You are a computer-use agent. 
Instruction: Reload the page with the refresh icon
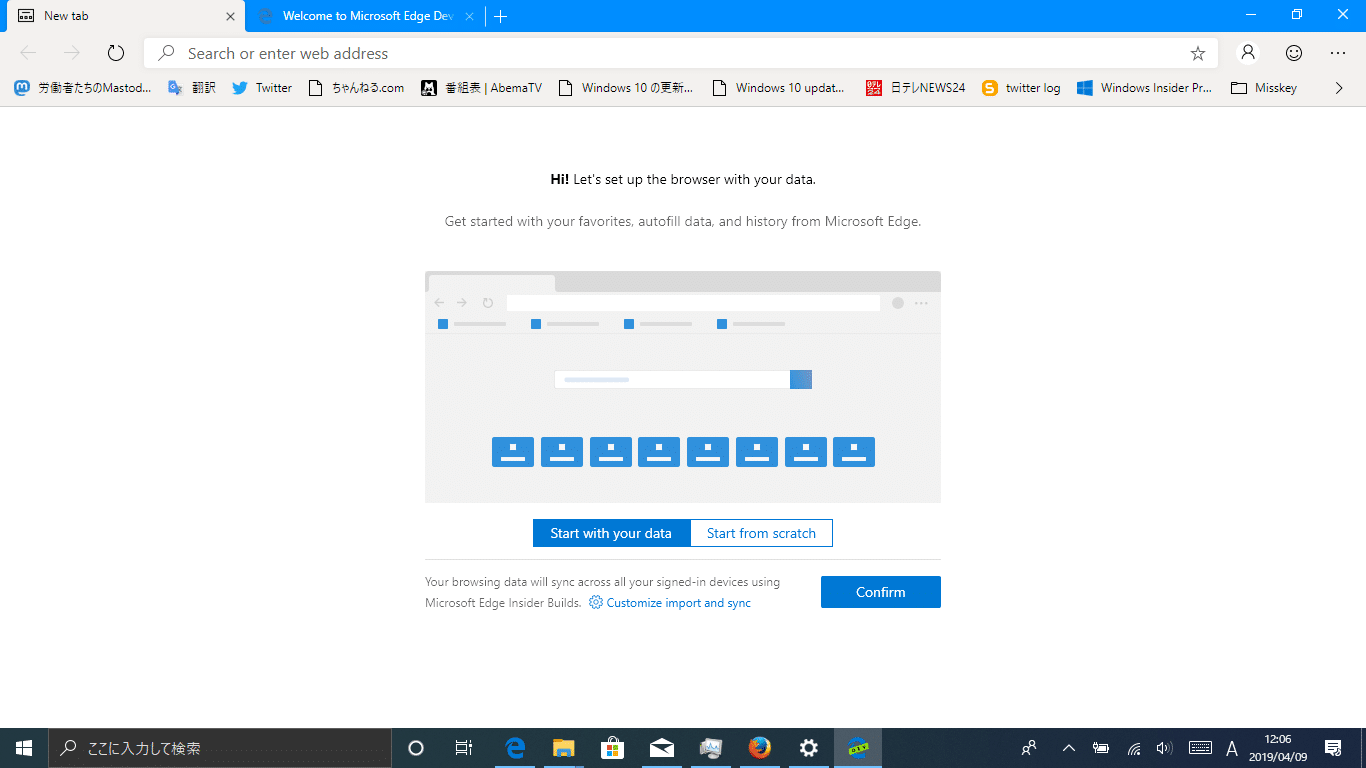[x=116, y=53]
